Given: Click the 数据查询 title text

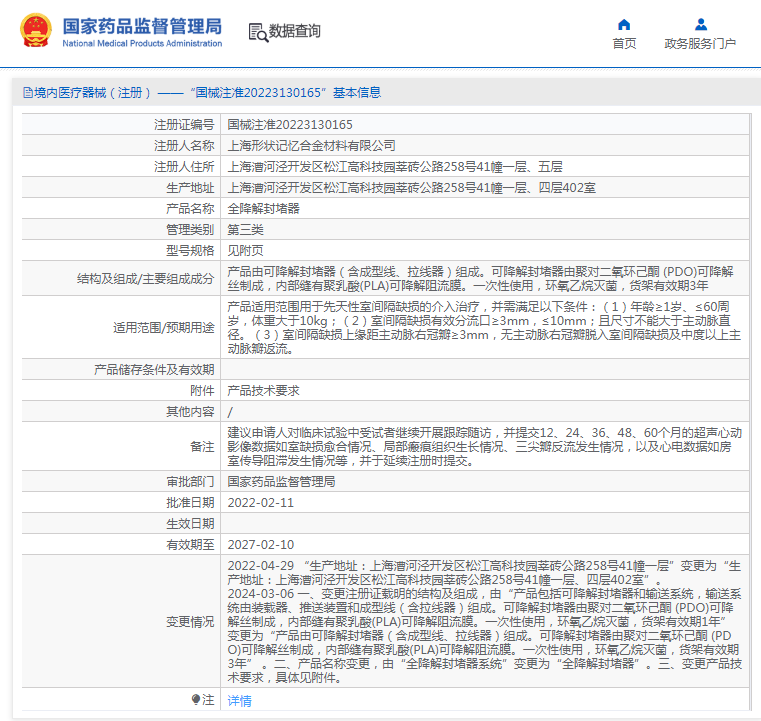Looking at the screenshot, I should [x=295, y=31].
